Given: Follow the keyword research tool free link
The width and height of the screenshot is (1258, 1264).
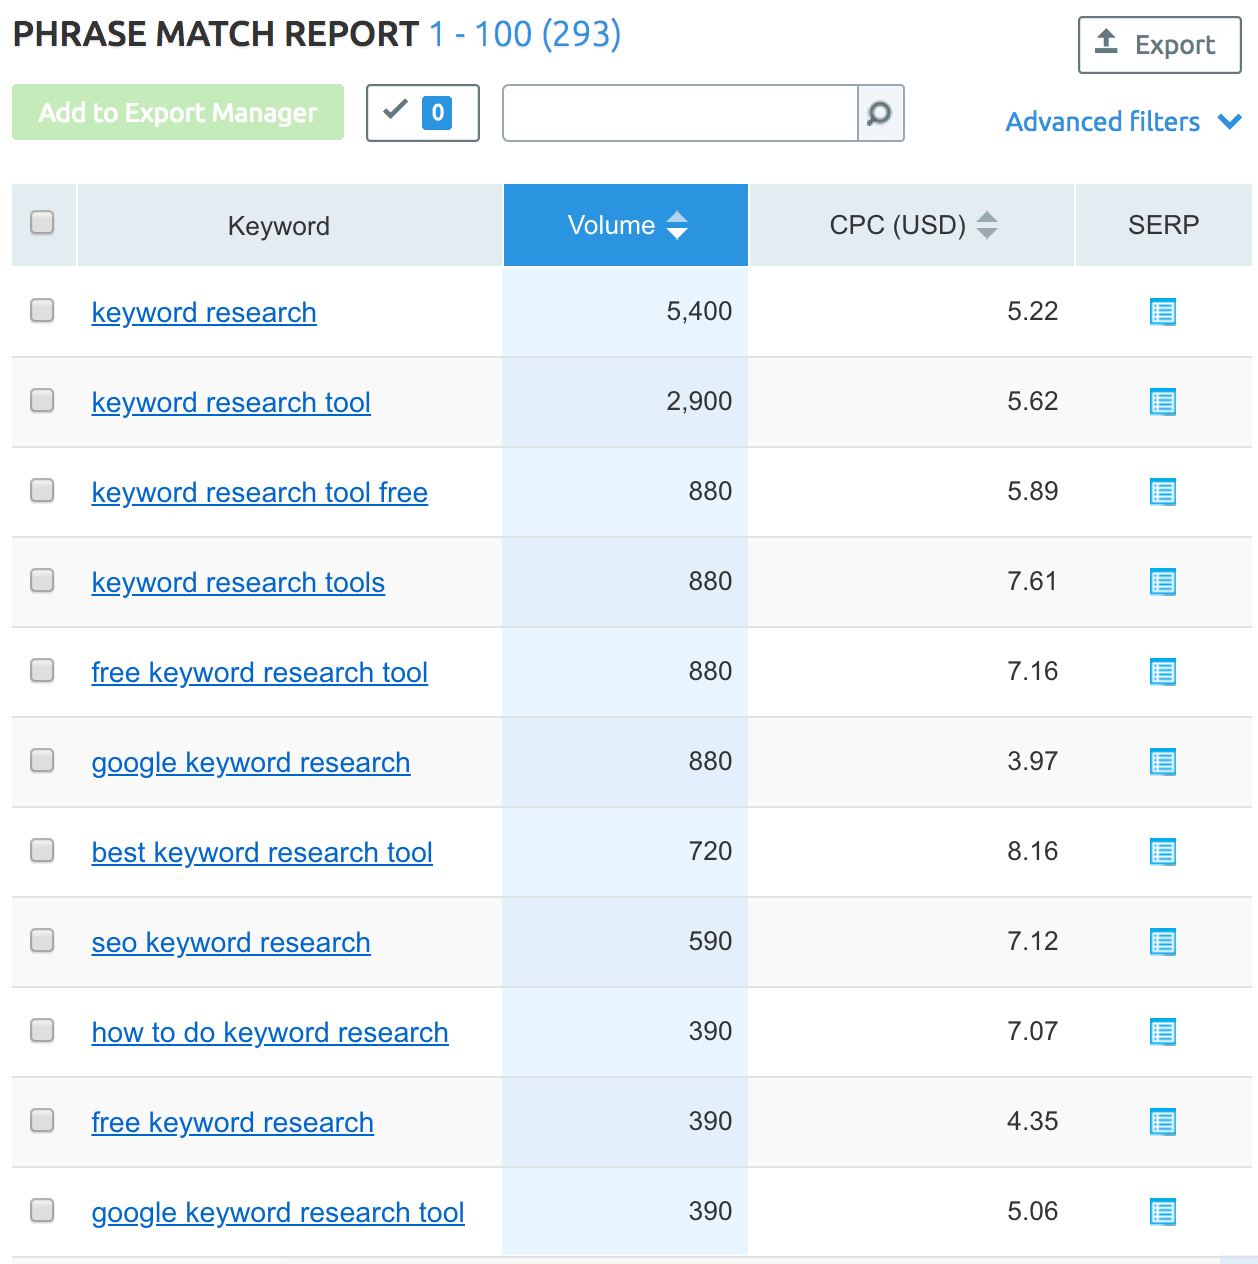Looking at the screenshot, I should click(260, 493).
